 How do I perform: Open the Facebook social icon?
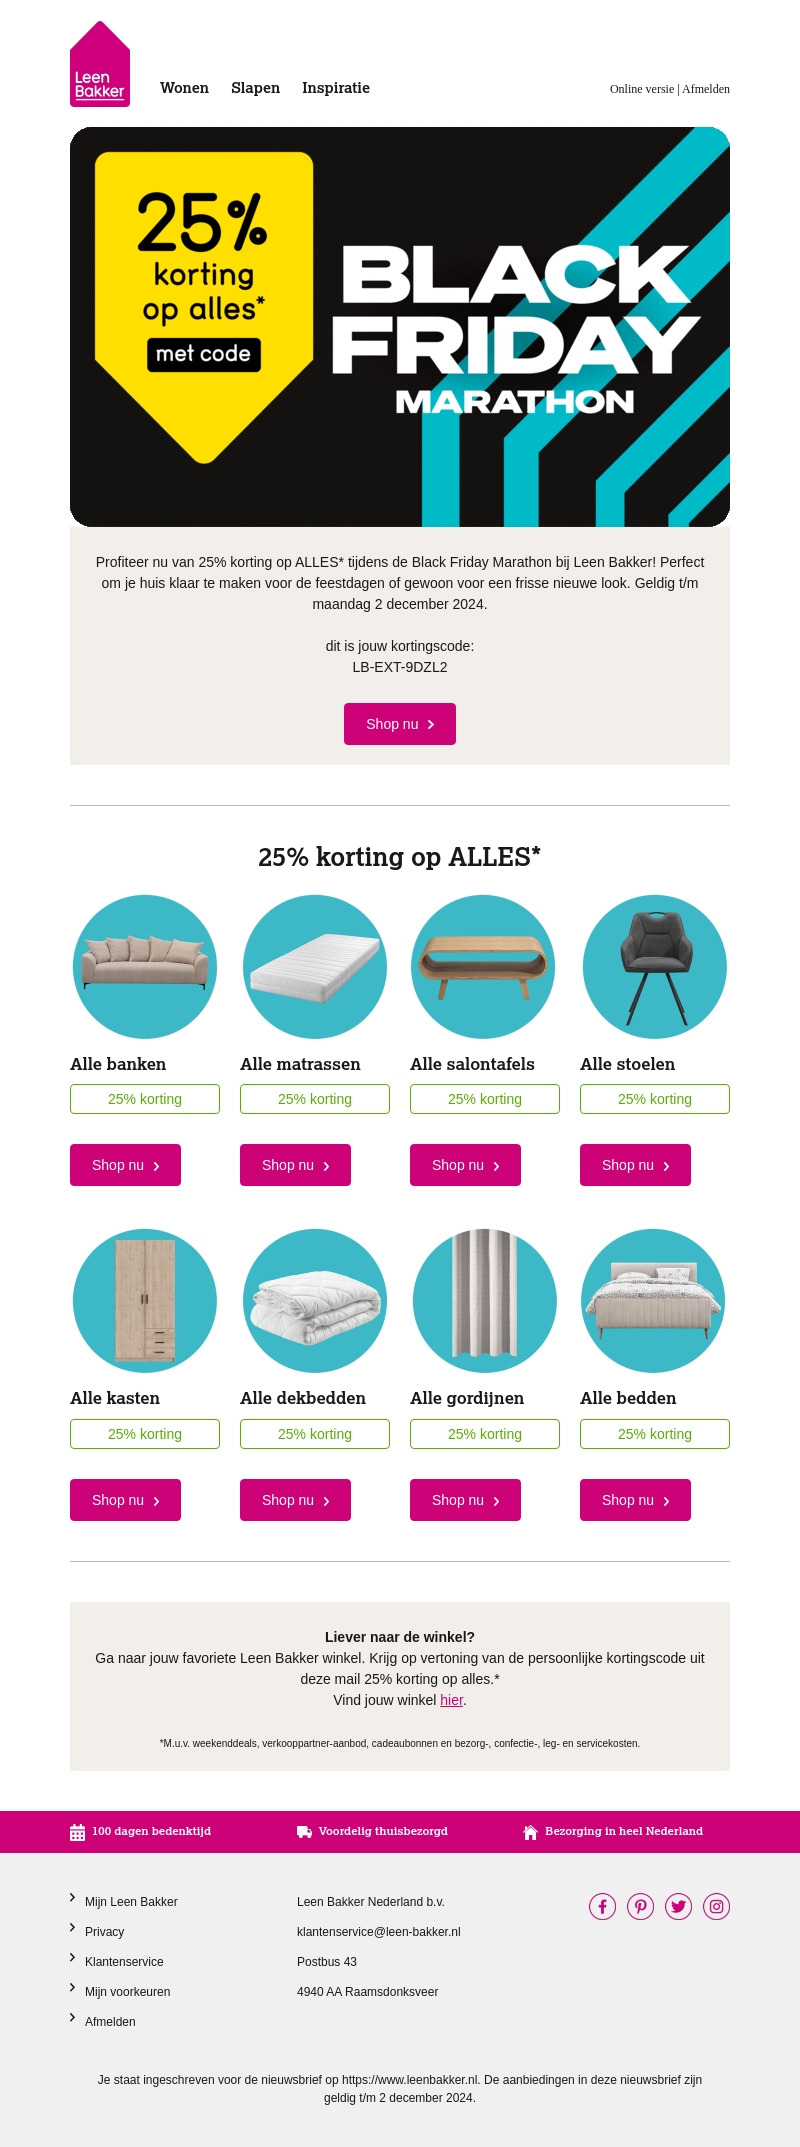pyautogui.click(x=602, y=1907)
